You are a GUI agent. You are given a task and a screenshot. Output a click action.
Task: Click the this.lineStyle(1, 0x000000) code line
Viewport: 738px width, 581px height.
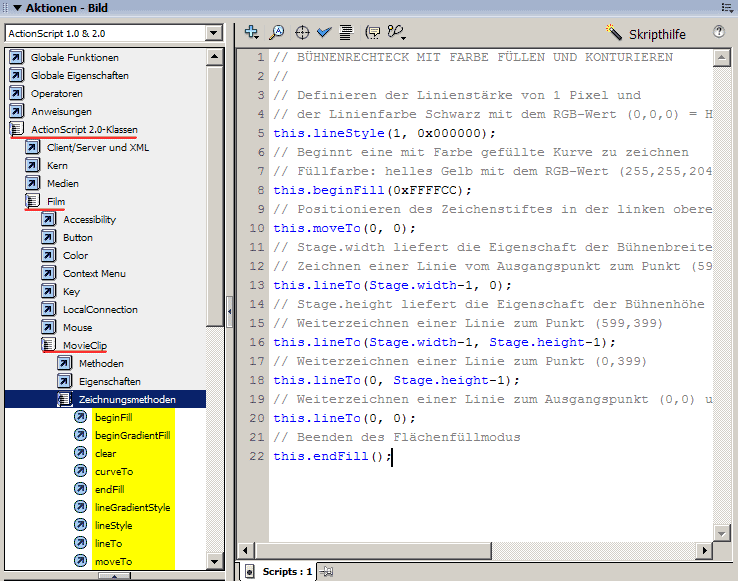[x=384, y=133]
